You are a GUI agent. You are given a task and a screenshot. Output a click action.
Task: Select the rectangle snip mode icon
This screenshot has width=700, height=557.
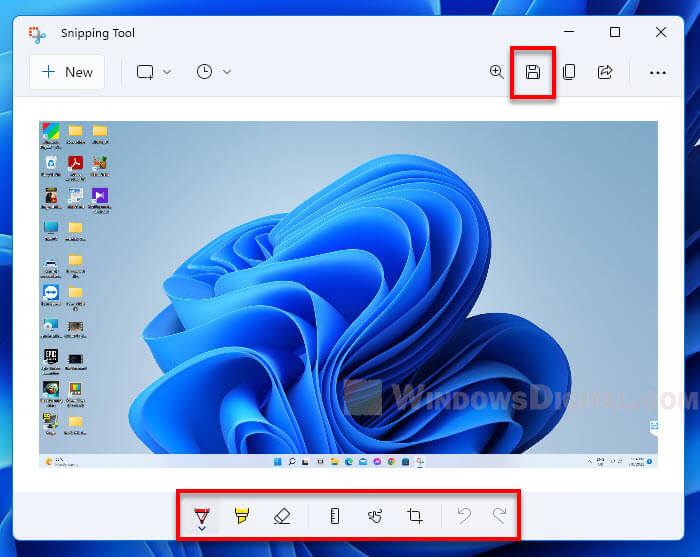pyautogui.click(x=145, y=72)
